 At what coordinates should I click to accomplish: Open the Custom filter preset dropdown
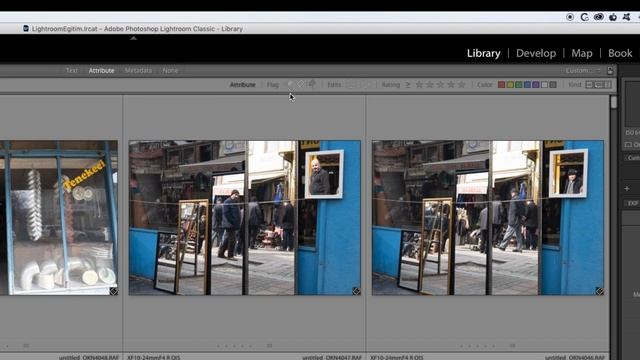pyautogui.click(x=583, y=71)
